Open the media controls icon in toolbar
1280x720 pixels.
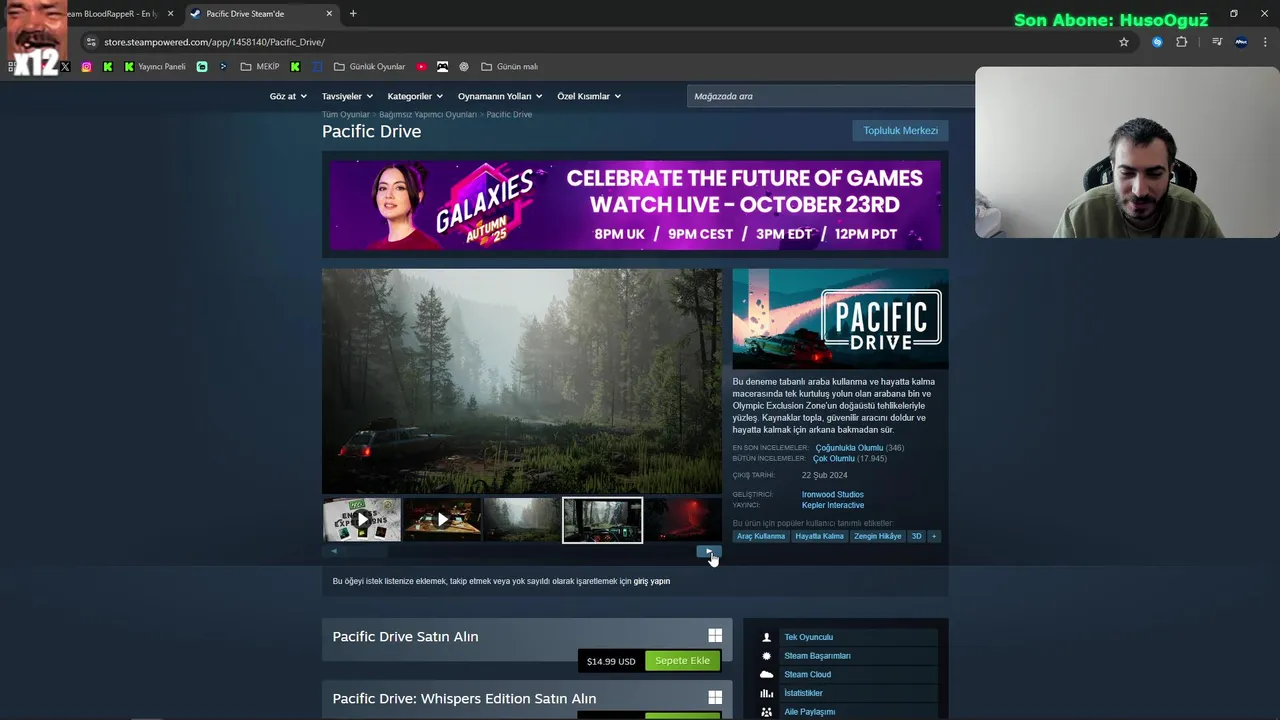pos(1217,42)
